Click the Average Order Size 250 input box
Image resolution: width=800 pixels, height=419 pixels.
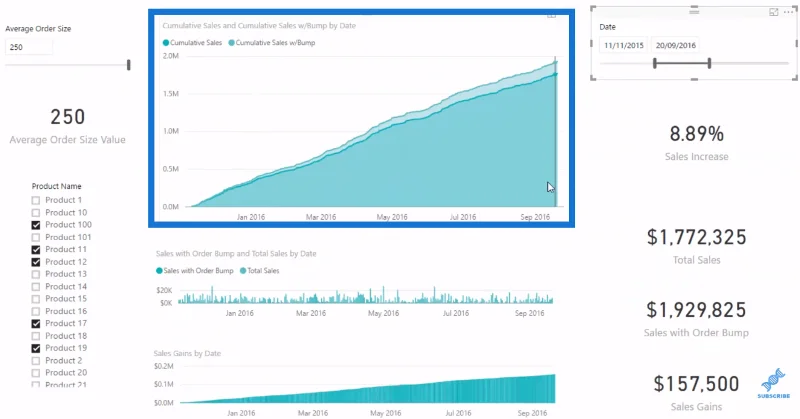pos(29,47)
